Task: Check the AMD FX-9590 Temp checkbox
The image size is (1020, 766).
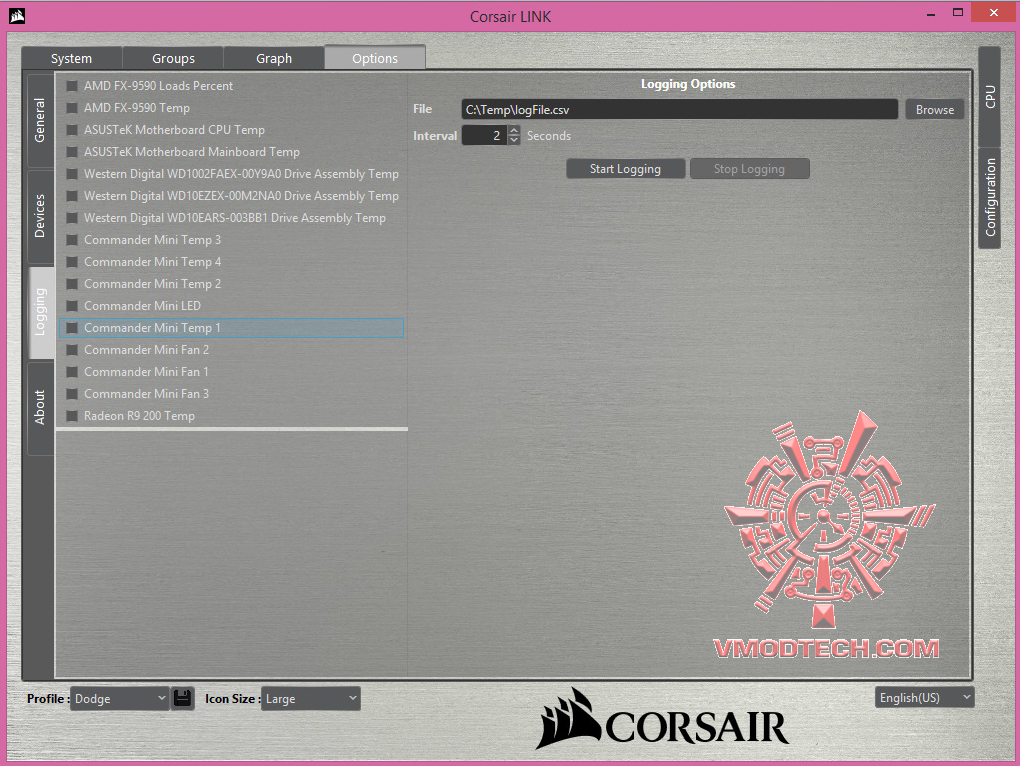Action: click(72, 108)
